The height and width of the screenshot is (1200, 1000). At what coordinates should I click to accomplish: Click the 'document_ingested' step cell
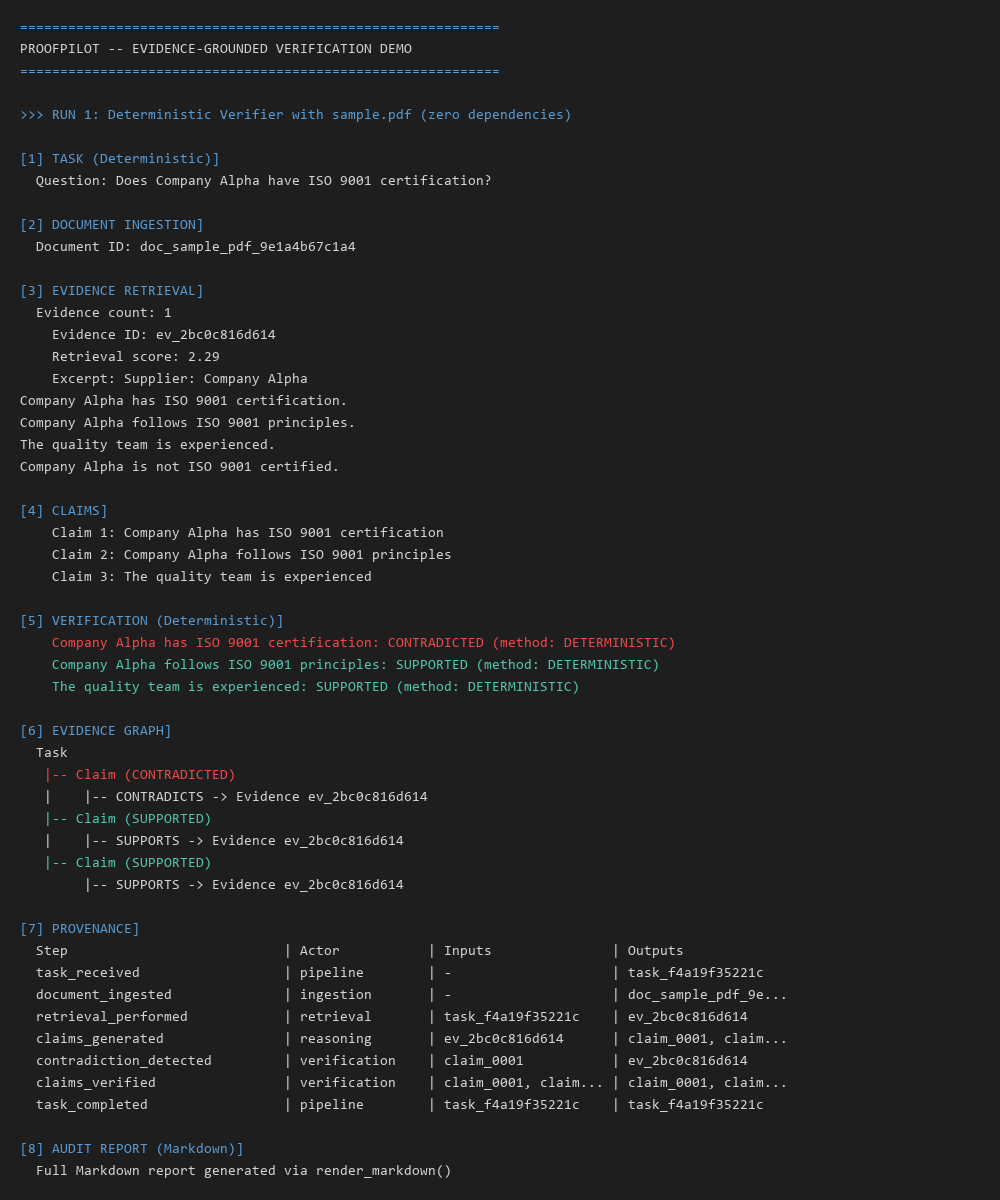pyautogui.click(x=104, y=994)
